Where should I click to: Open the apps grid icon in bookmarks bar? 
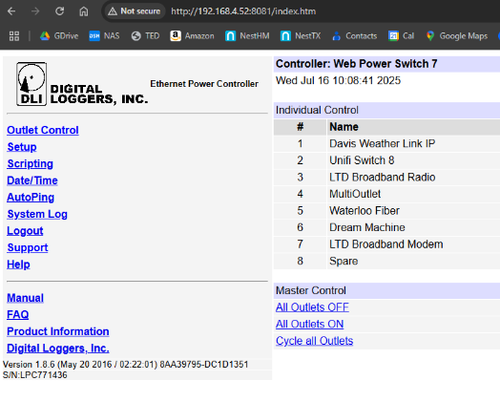(x=14, y=36)
